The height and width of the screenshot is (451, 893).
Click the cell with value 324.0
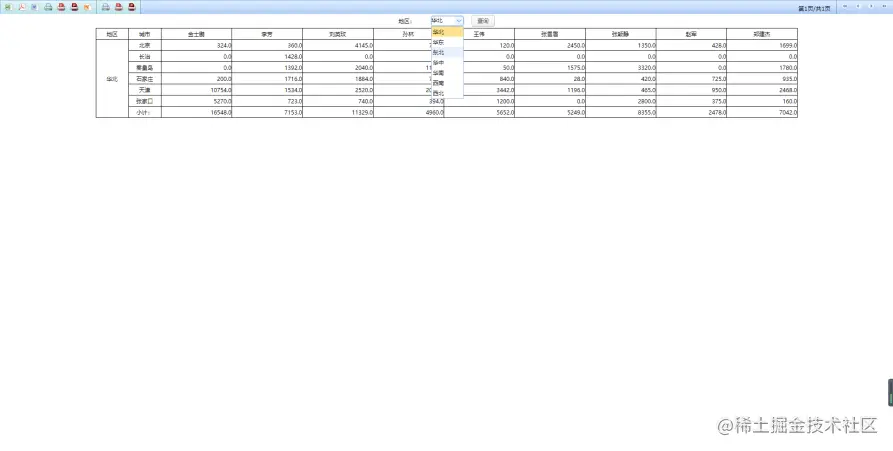pos(196,45)
